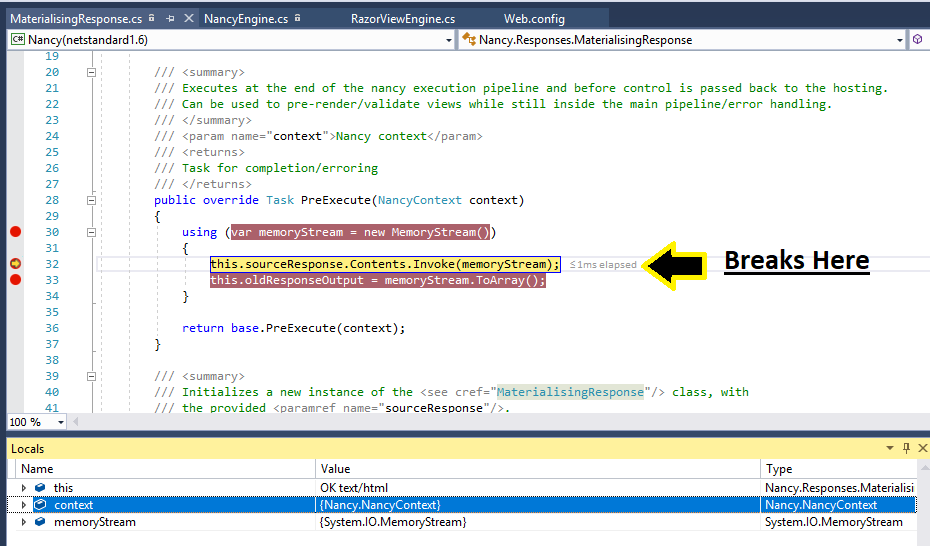
Task: Click the highlighted 'MaterialisingResponse' cref on line 40
Action: [x=570, y=392]
